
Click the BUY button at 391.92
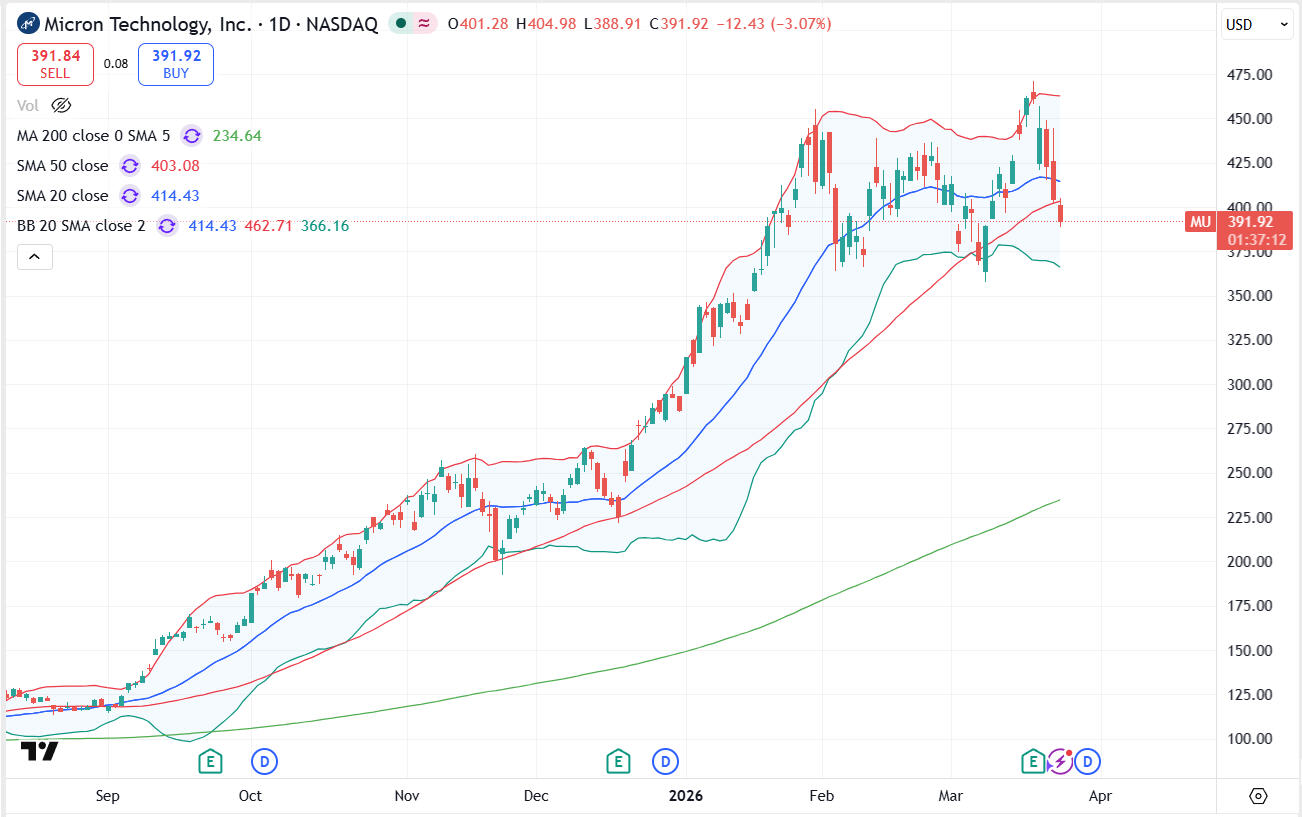click(176, 64)
